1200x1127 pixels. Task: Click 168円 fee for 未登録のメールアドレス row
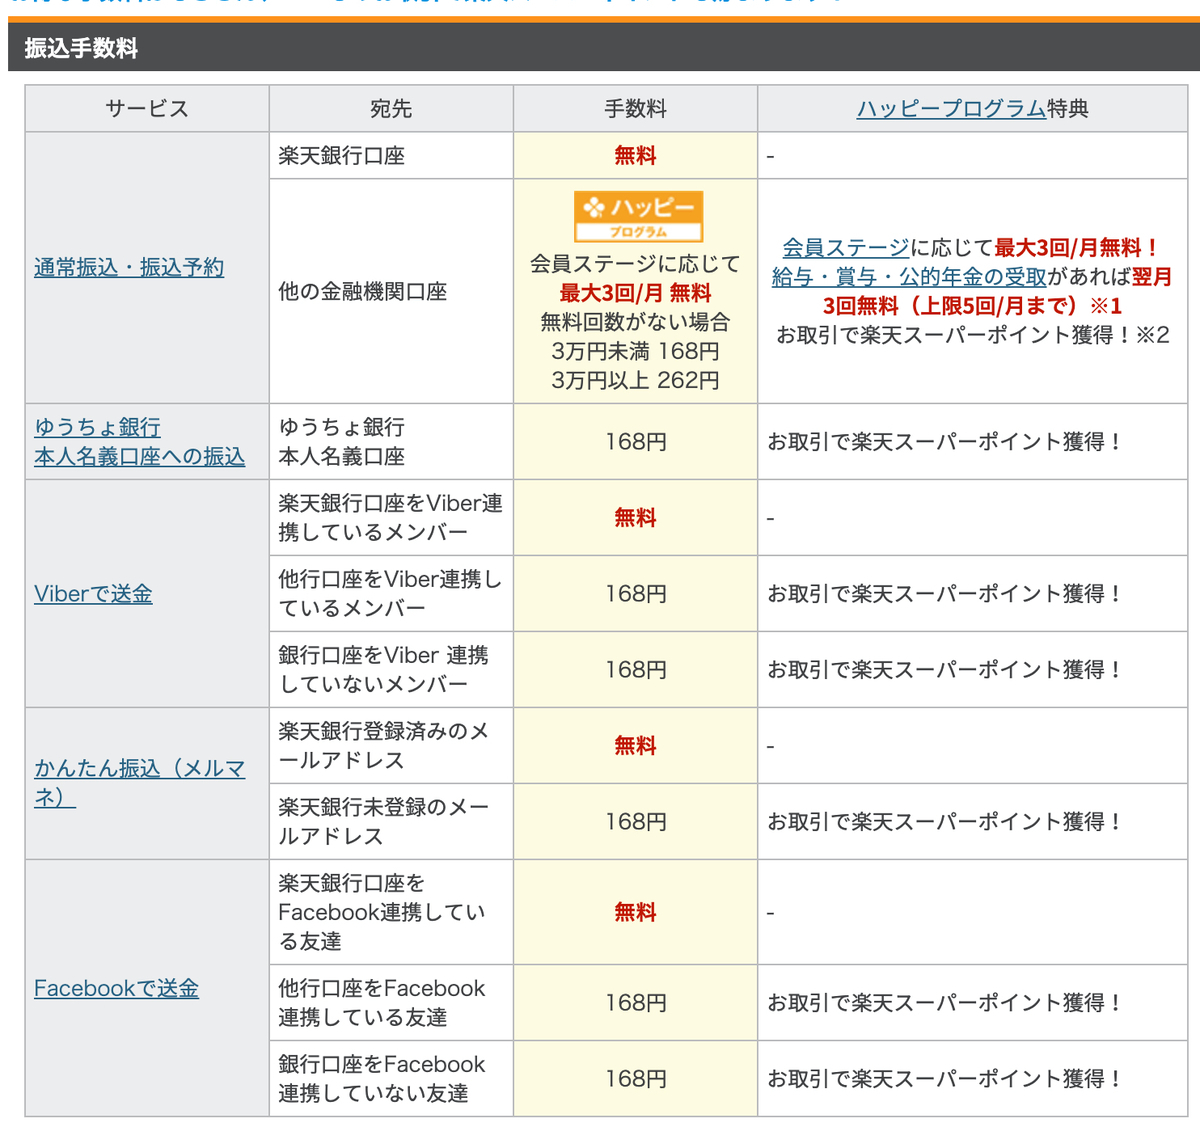(635, 822)
